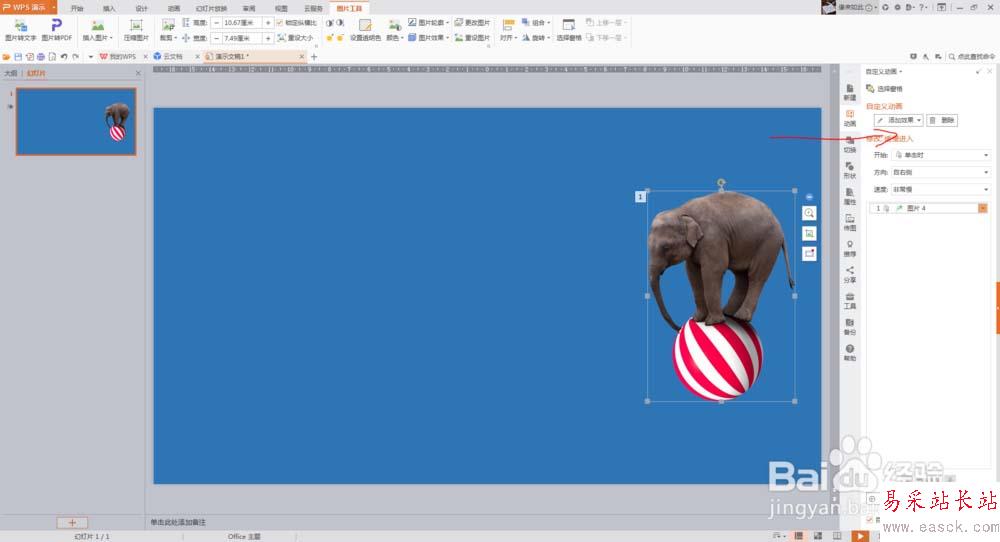Click the zoom magnifier icon beside the elephant

tap(809, 214)
